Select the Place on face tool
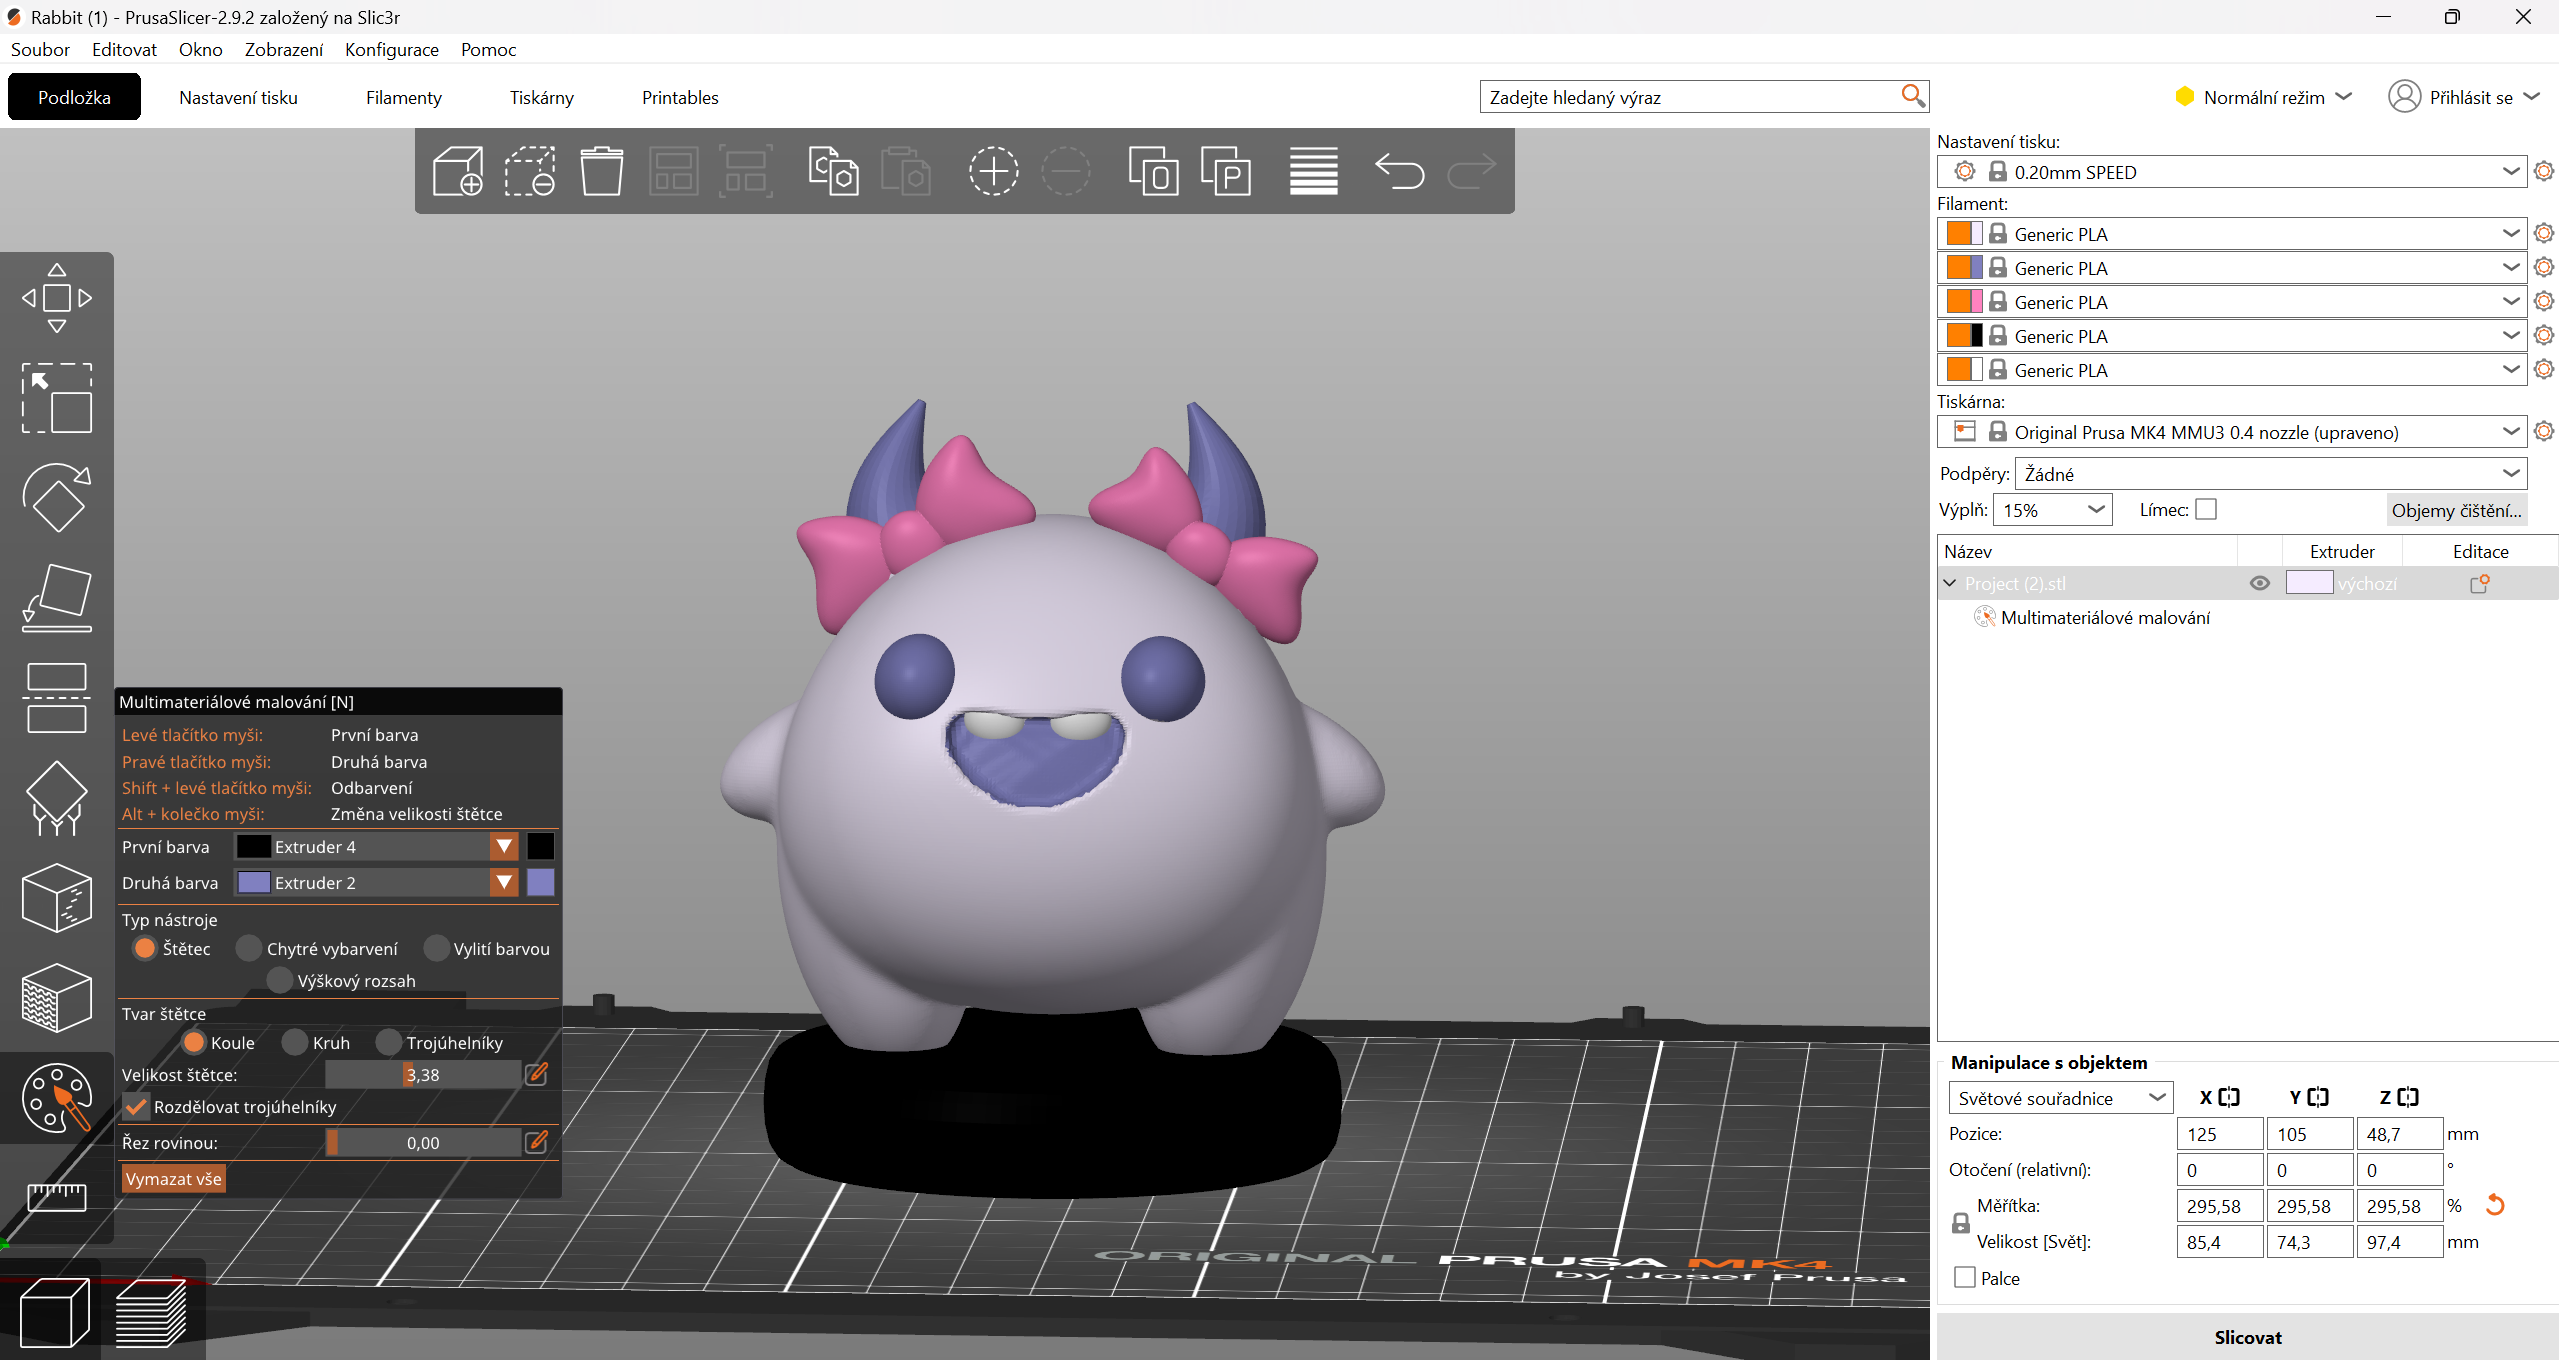This screenshot has height=1360, width=2559. 57,597
